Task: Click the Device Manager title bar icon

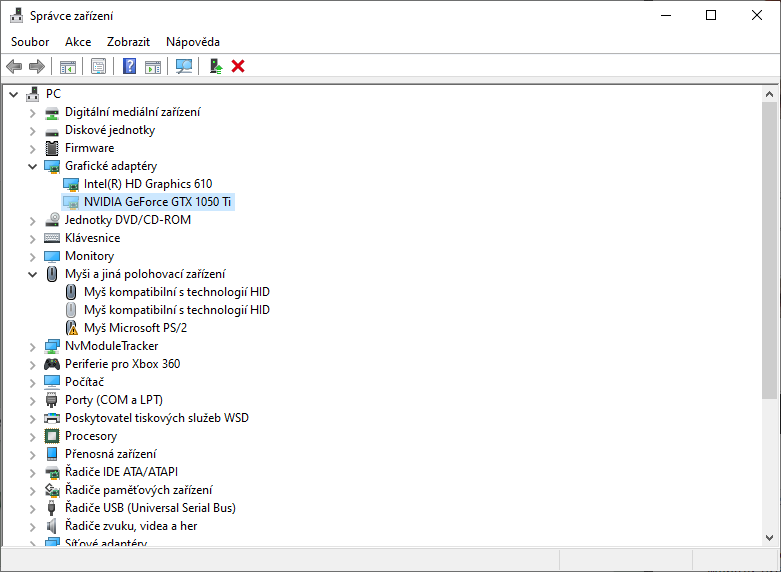Action: 16,15
